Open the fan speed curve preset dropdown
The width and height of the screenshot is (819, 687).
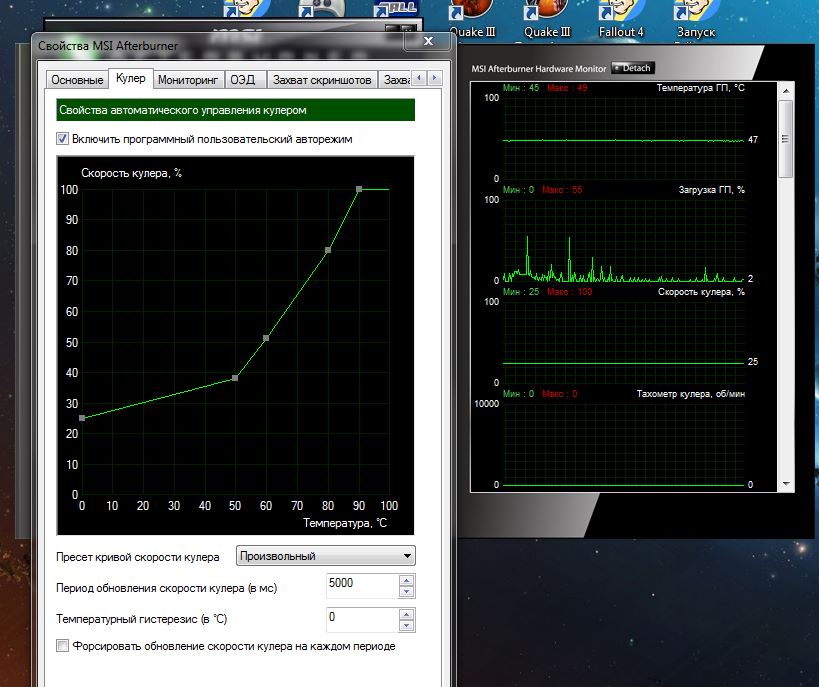325,556
